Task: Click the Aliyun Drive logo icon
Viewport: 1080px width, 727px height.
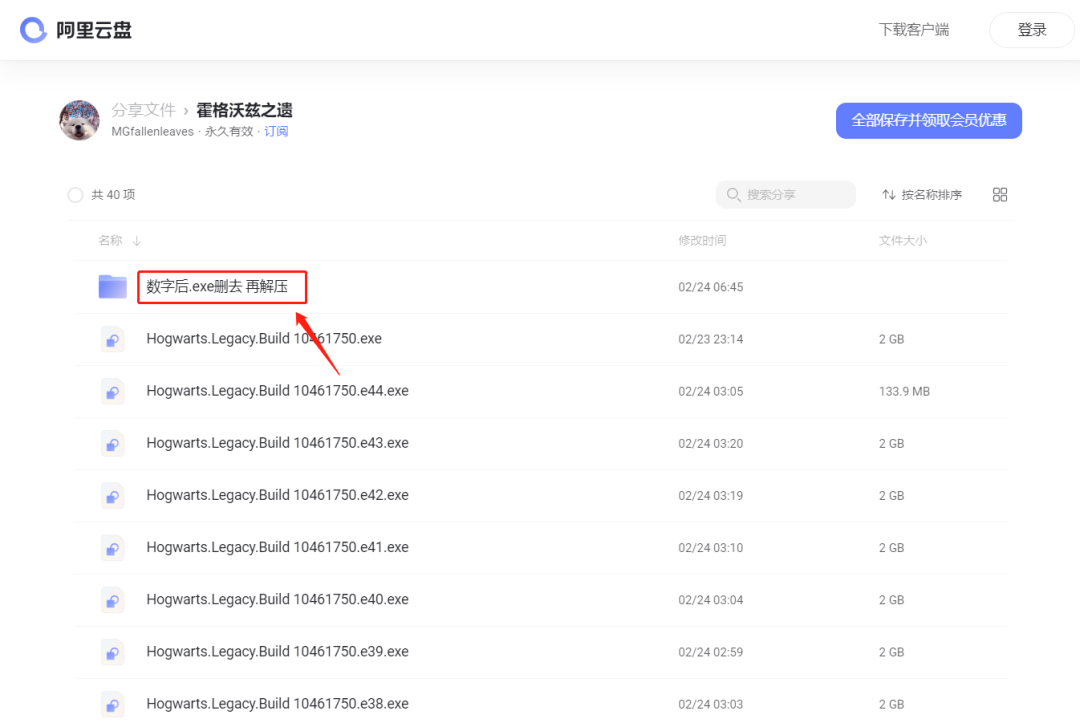Action: click(x=33, y=30)
